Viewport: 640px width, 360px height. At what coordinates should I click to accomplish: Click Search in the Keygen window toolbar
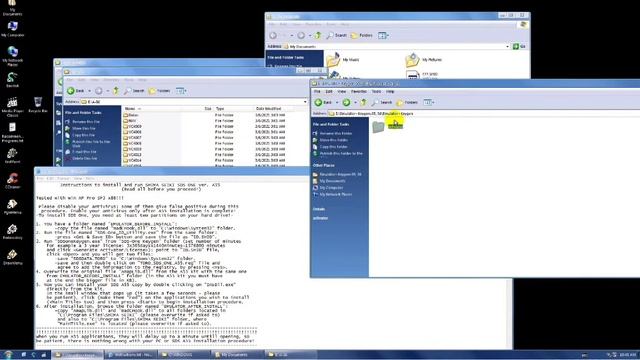(381, 102)
